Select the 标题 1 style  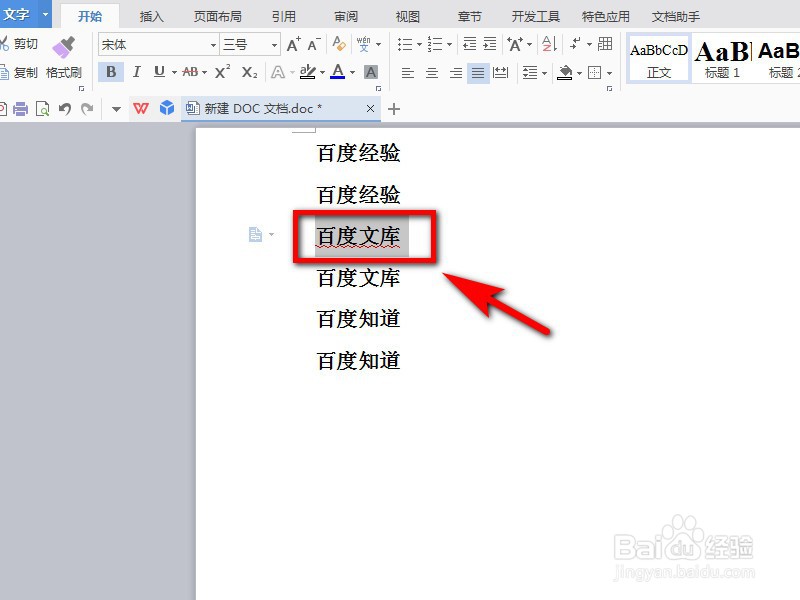tap(721, 58)
